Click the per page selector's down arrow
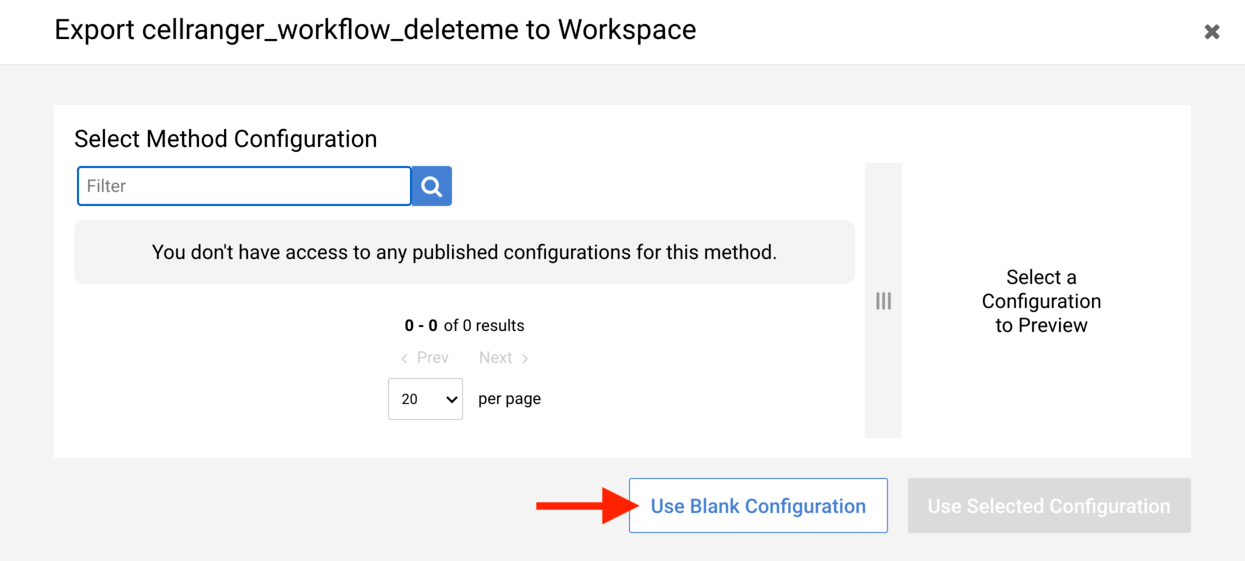This screenshot has width=1245, height=561. coord(451,400)
